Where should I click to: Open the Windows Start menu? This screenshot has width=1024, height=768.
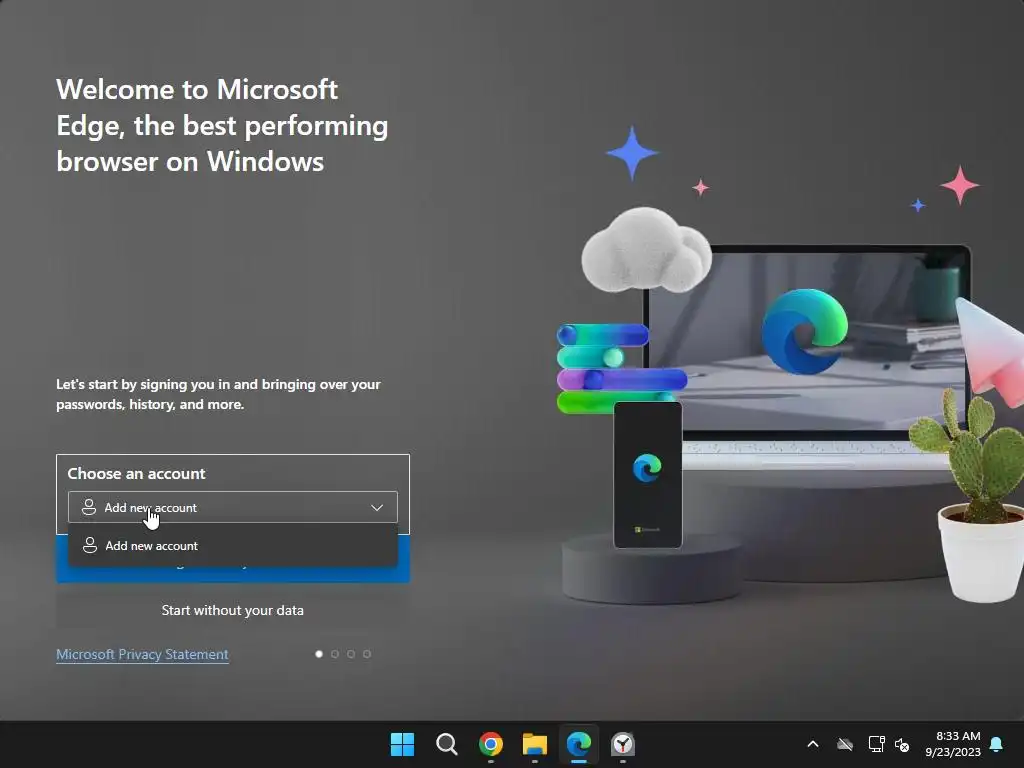point(402,744)
